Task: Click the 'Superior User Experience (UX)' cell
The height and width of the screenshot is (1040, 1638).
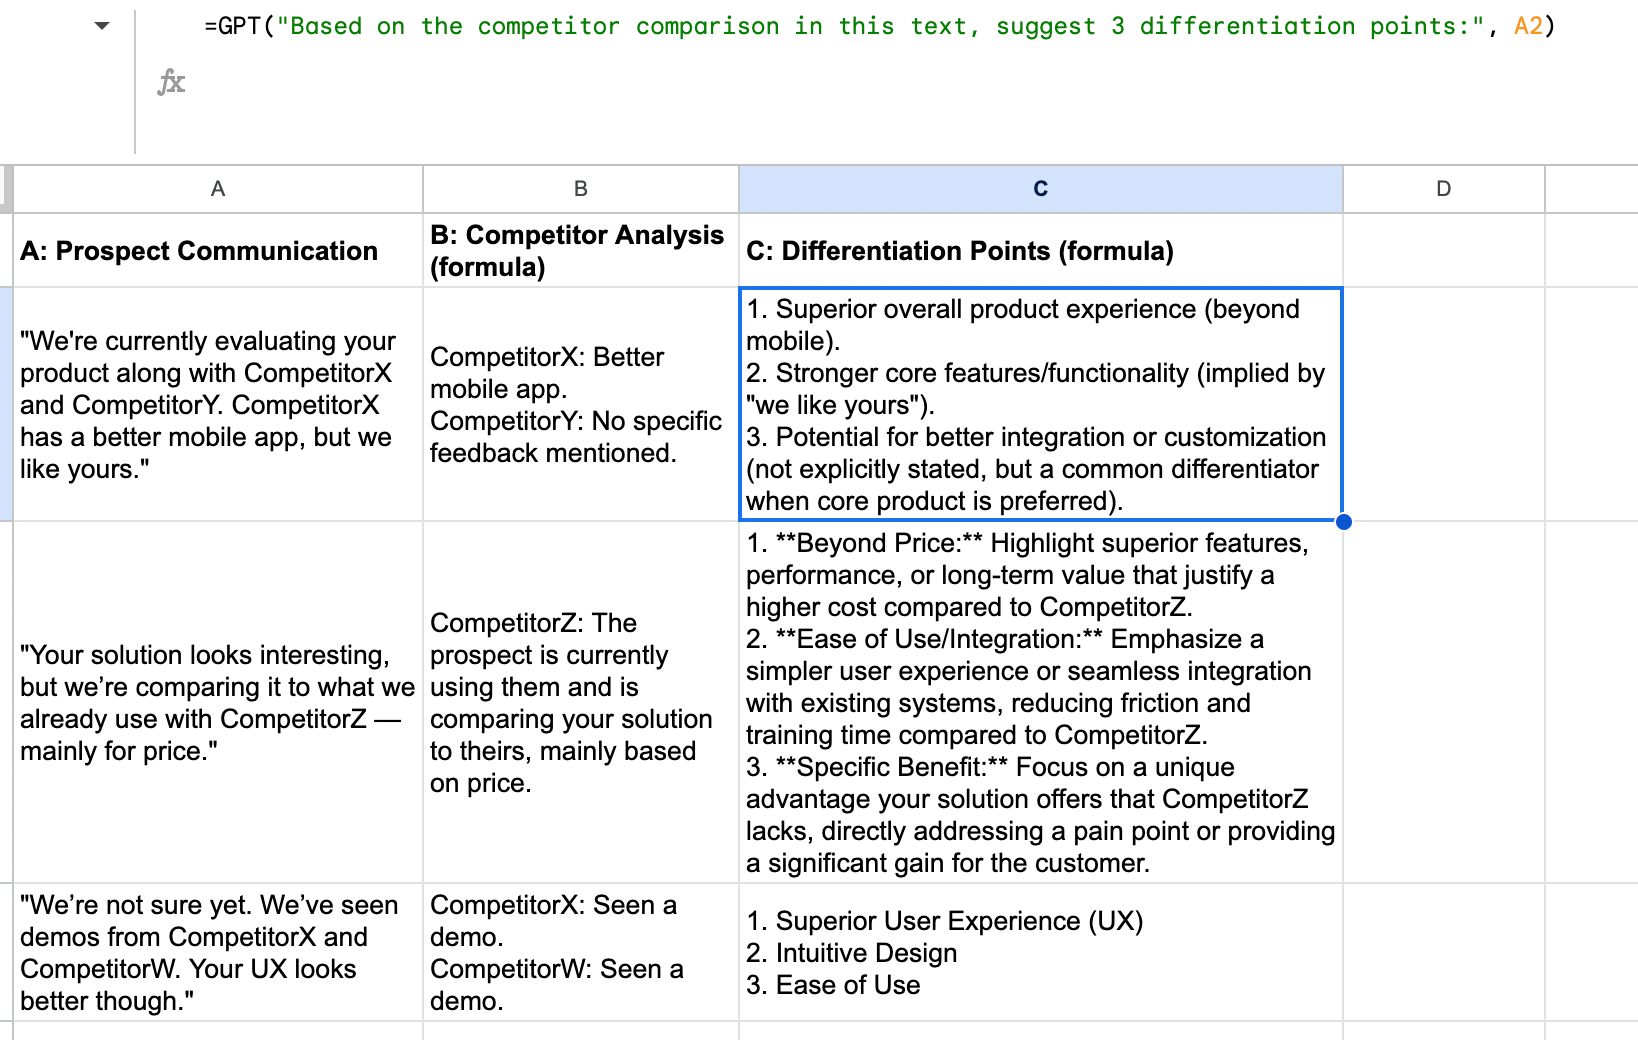Action: 1040,953
